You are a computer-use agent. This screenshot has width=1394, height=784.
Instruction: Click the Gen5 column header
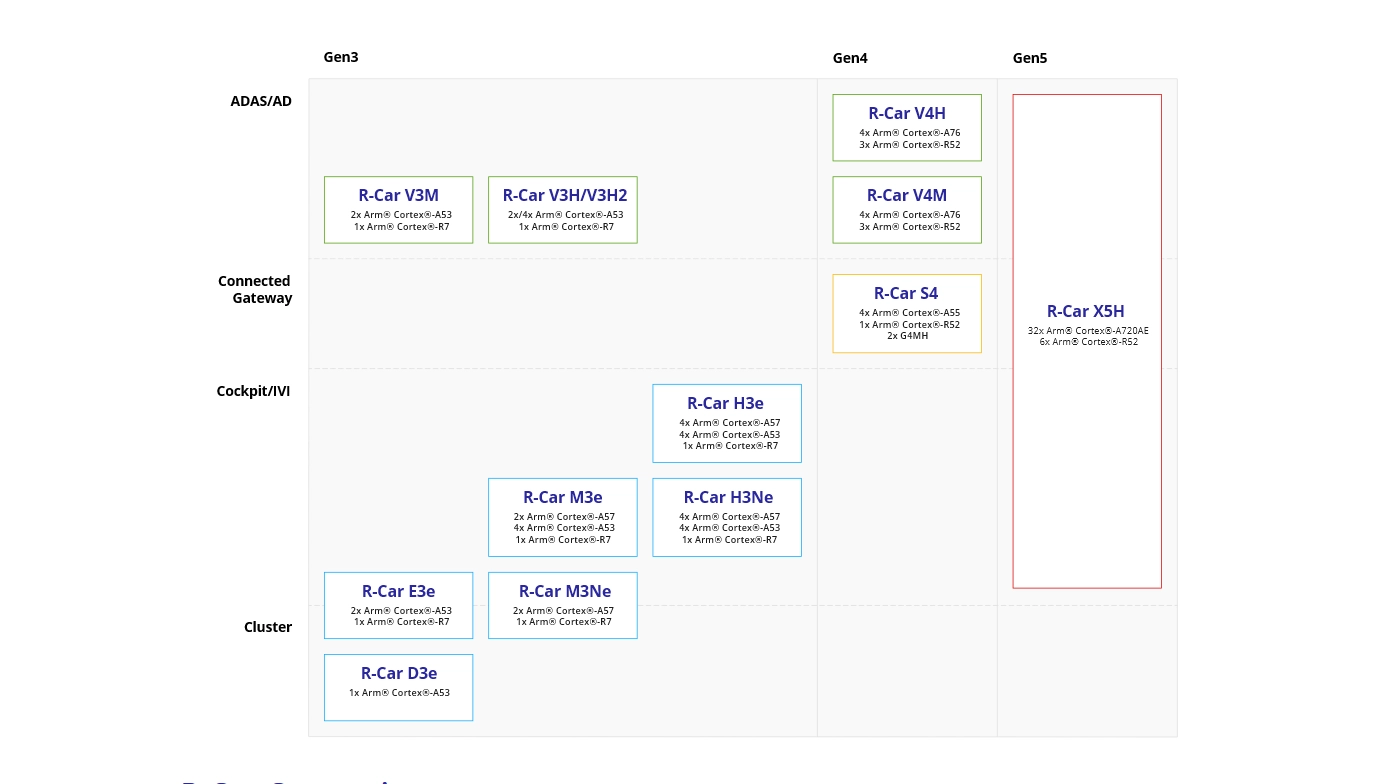tap(1030, 58)
